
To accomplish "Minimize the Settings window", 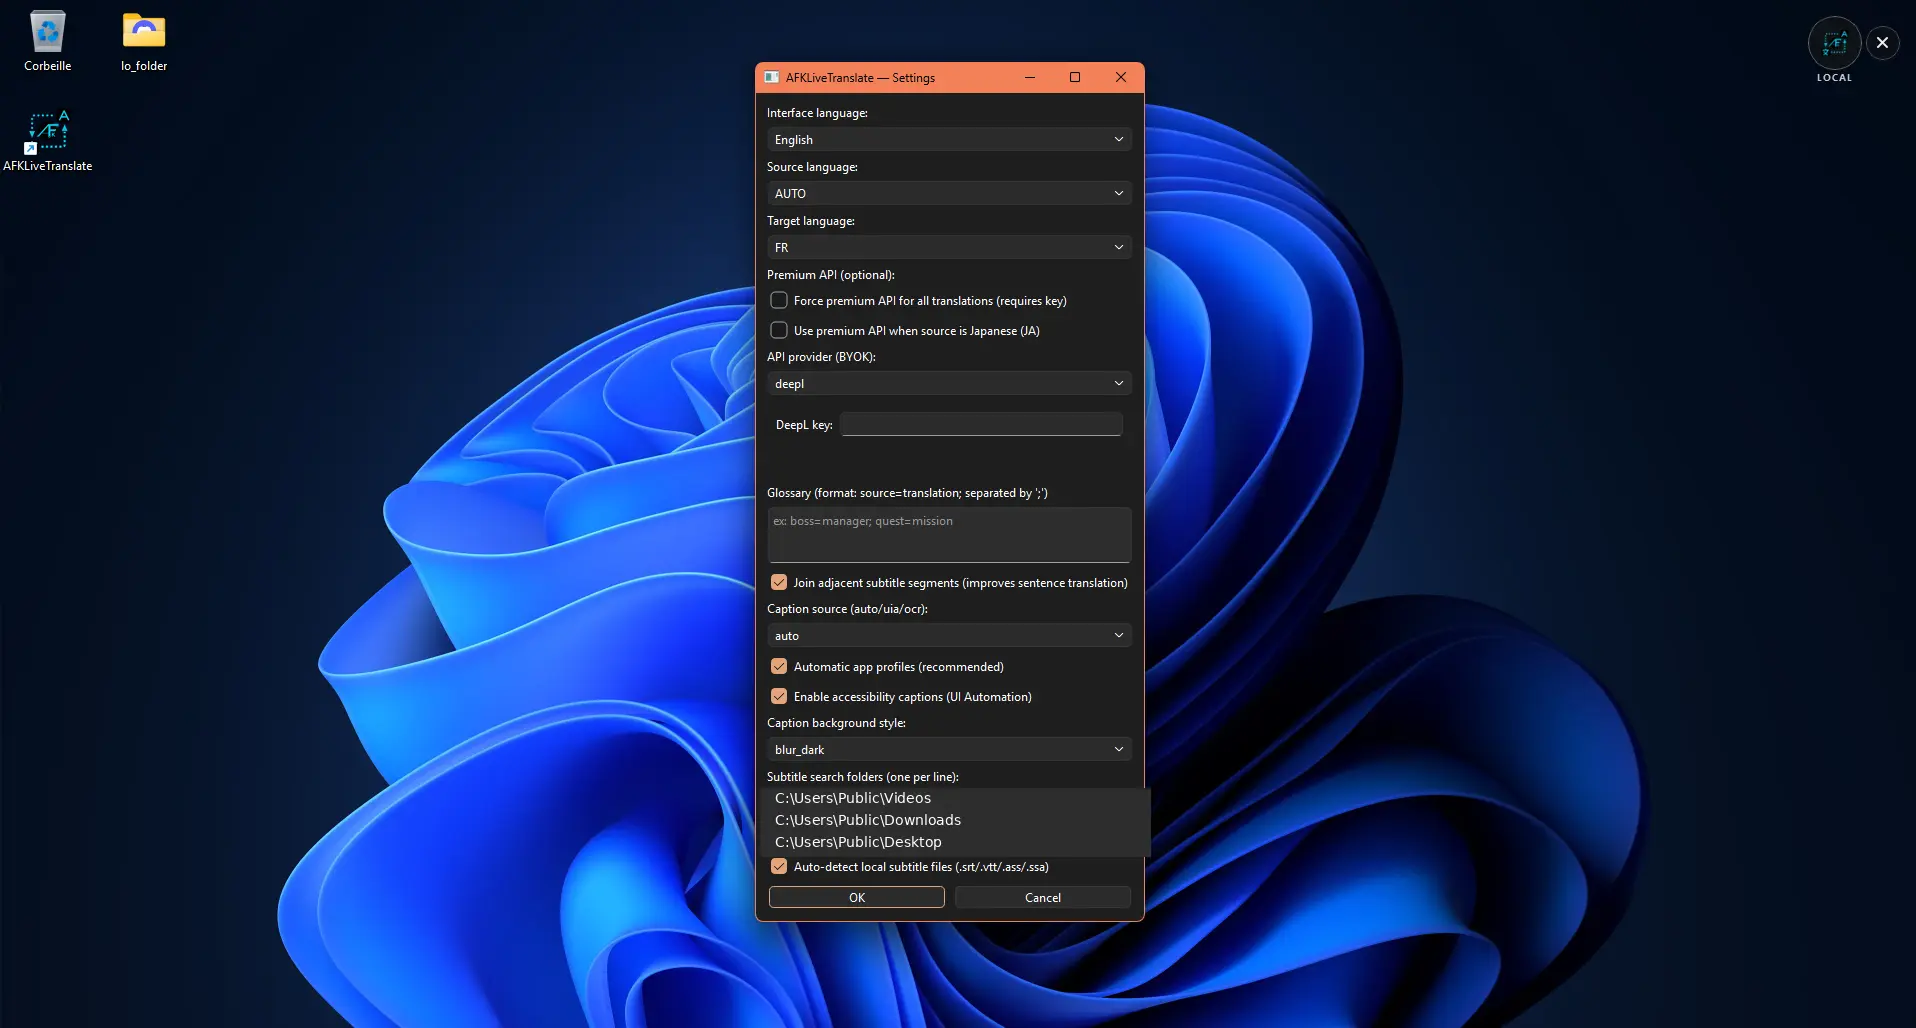I will (1030, 77).
